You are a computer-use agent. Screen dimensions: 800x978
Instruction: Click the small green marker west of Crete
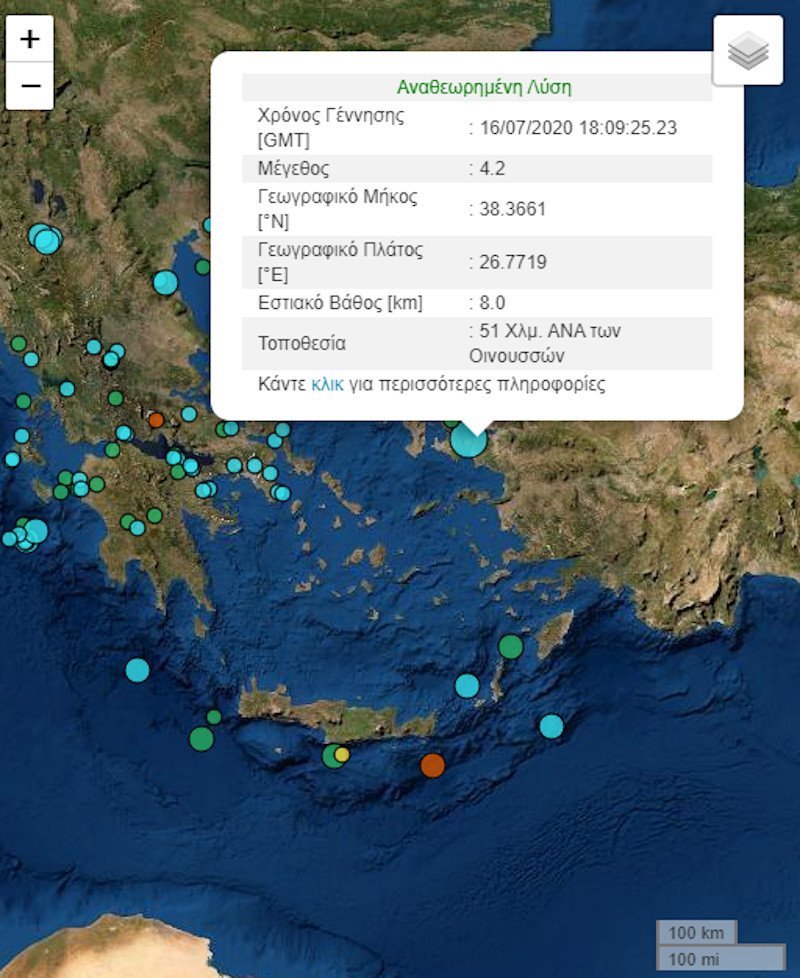[x=214, y=717]
